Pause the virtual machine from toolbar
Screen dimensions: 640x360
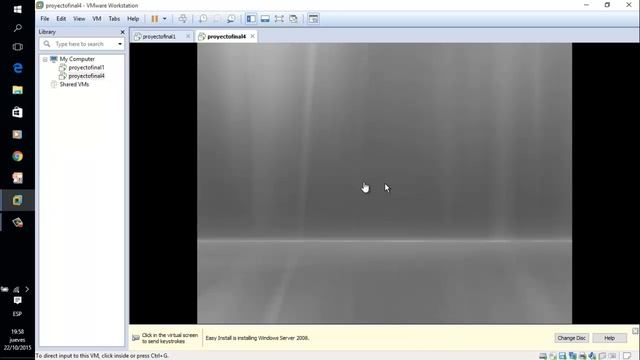155,19
